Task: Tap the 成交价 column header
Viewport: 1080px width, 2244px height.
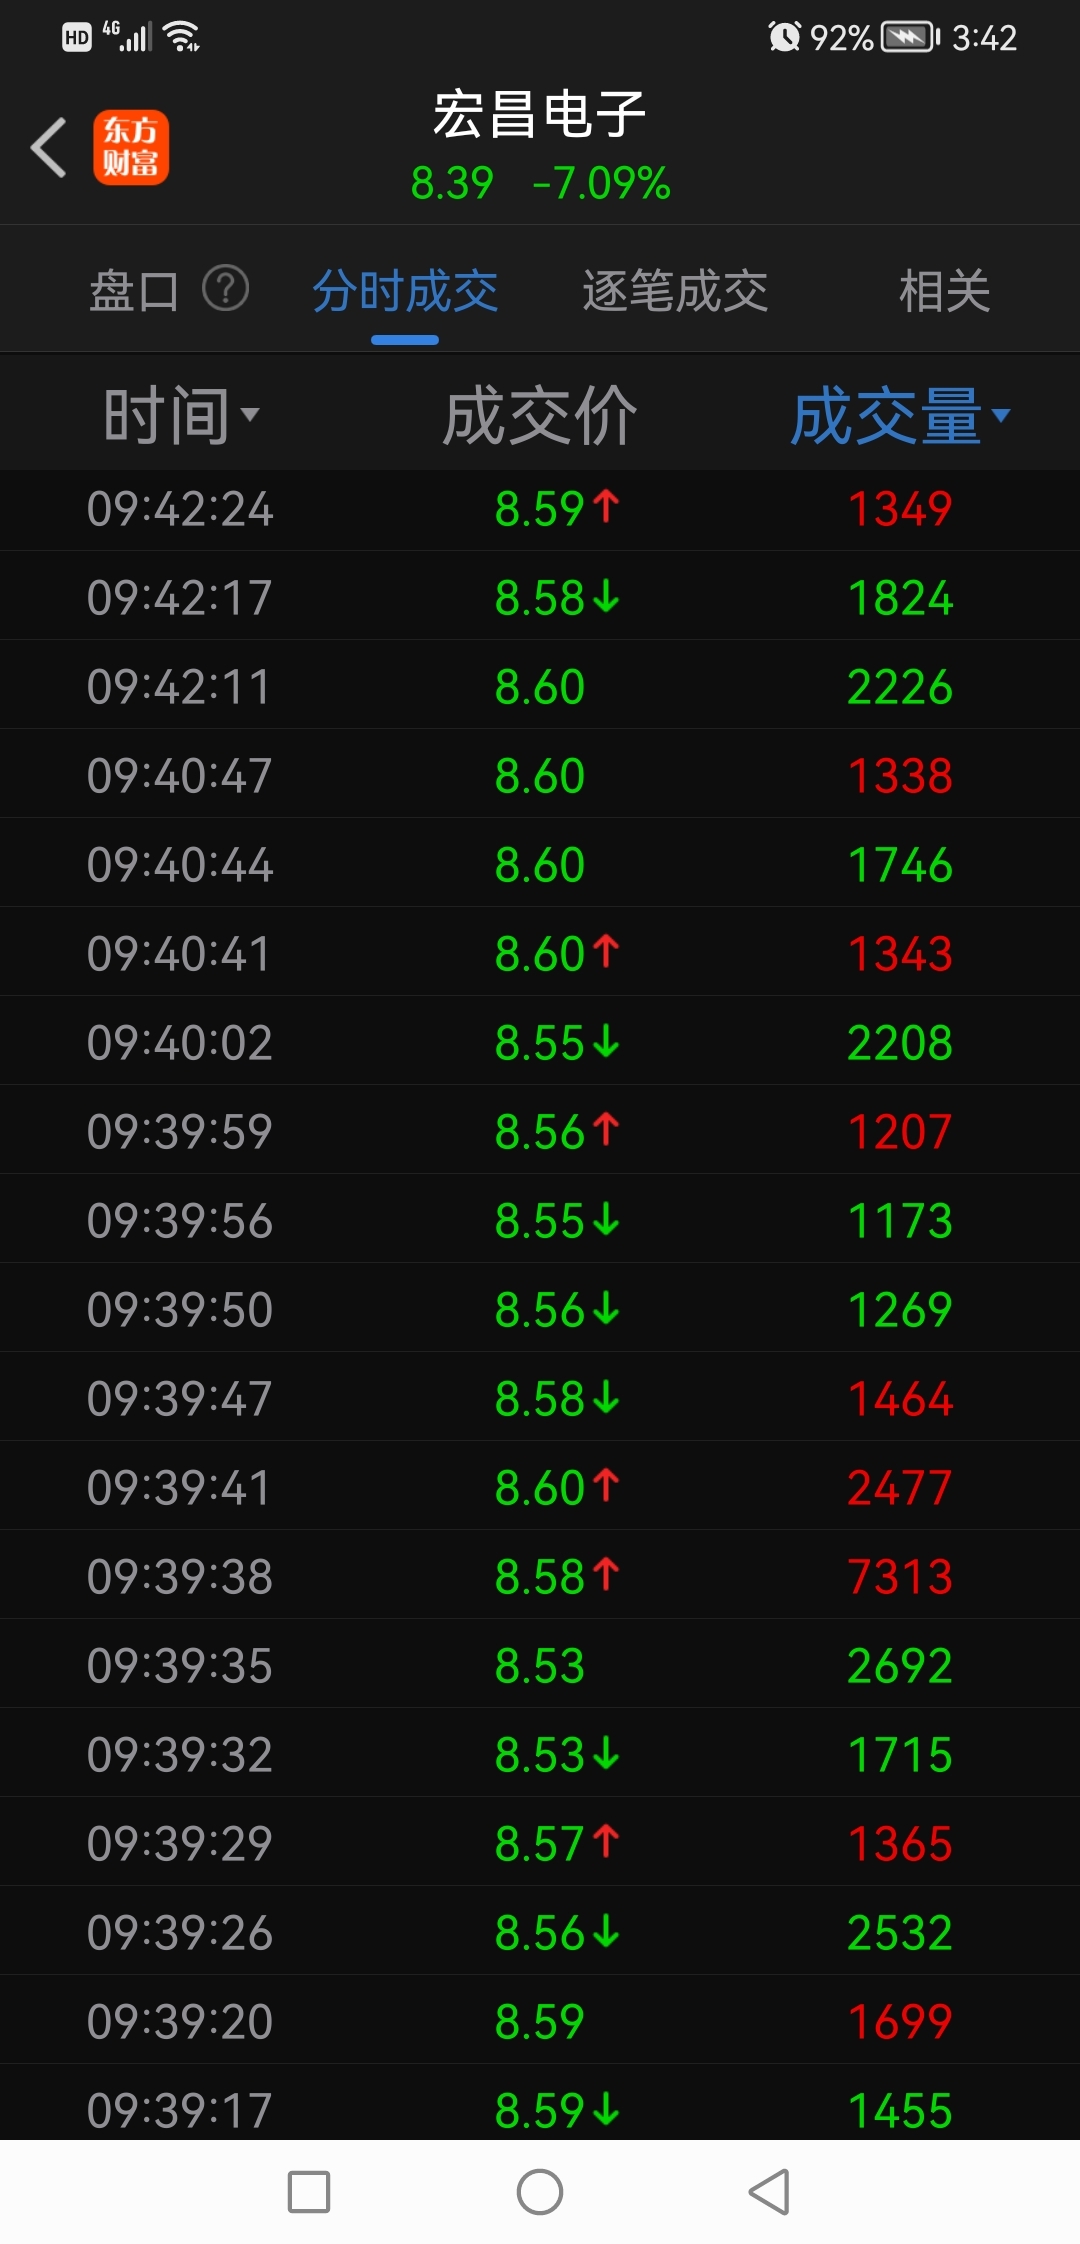Action: [540, 416]
